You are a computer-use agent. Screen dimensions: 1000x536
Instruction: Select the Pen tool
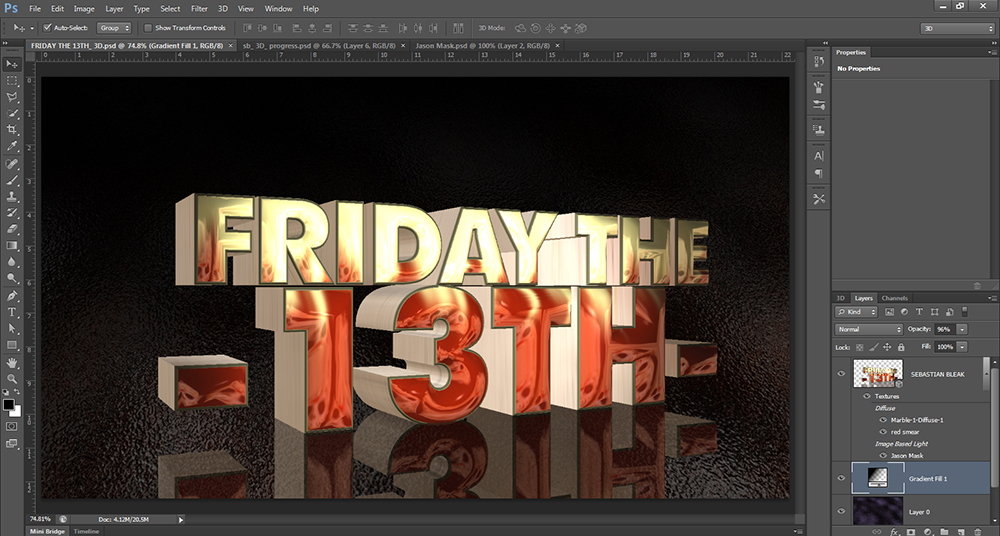coord(13,296)
